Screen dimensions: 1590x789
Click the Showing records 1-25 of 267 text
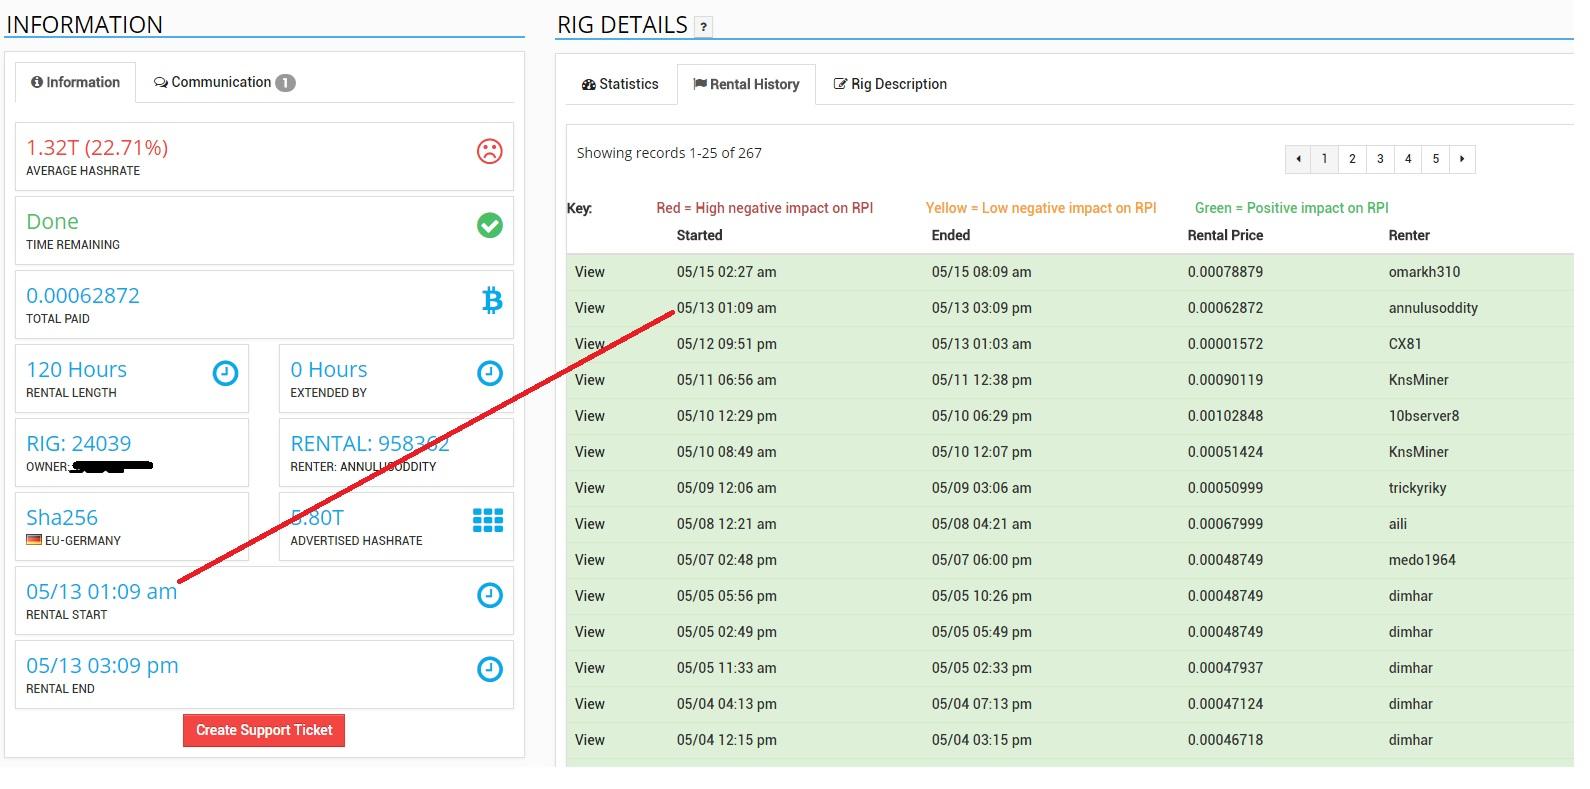click(x=669, y=153)
